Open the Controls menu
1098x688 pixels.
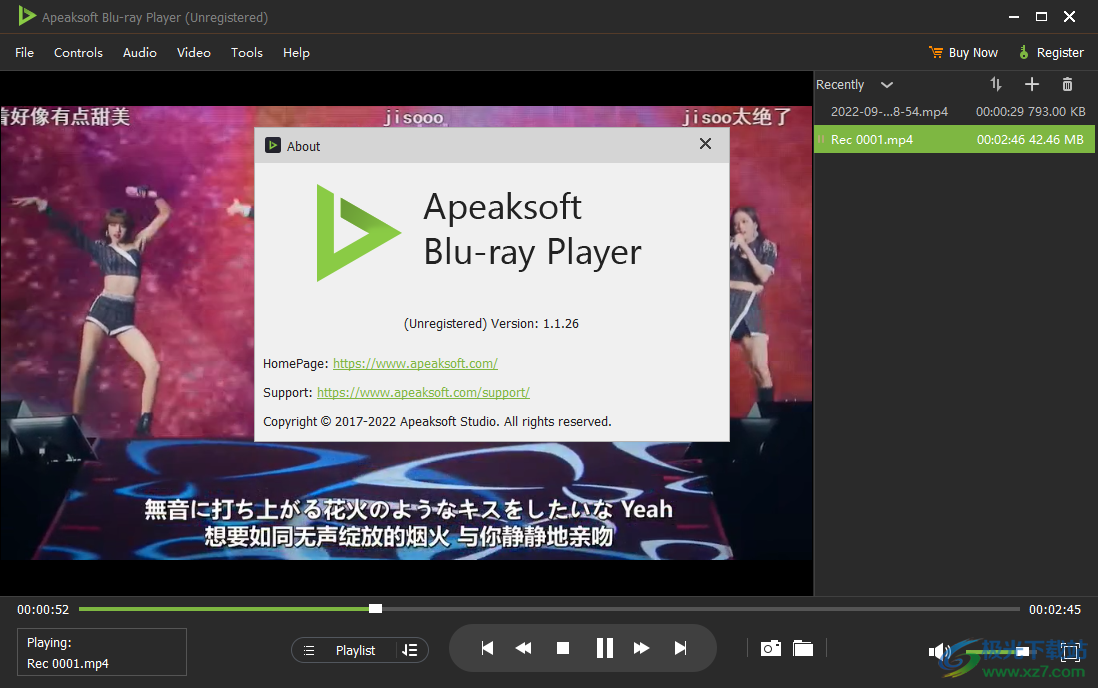click(x=78, y=52)
